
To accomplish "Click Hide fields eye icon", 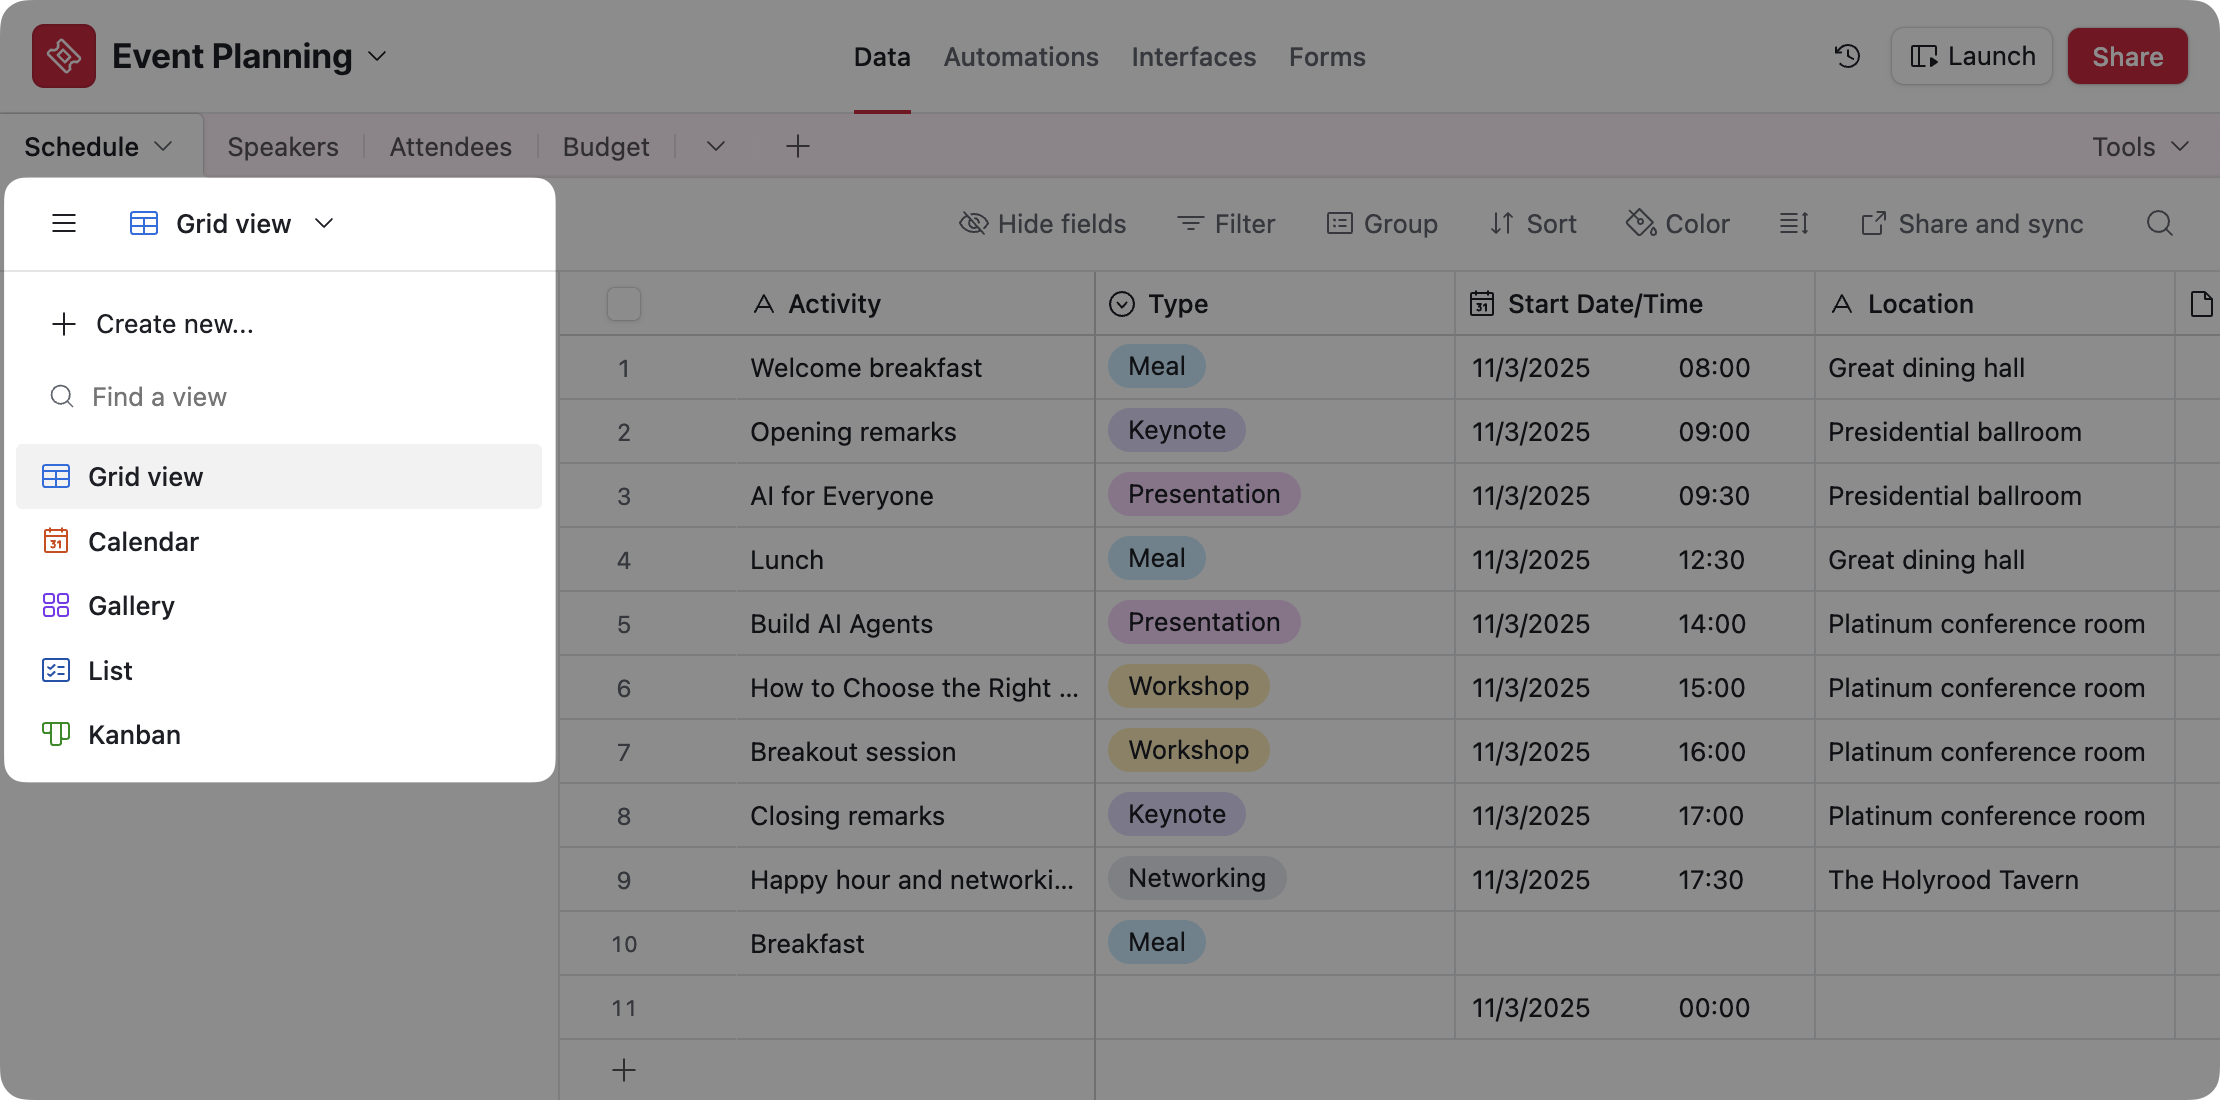I will pos(973,223).
